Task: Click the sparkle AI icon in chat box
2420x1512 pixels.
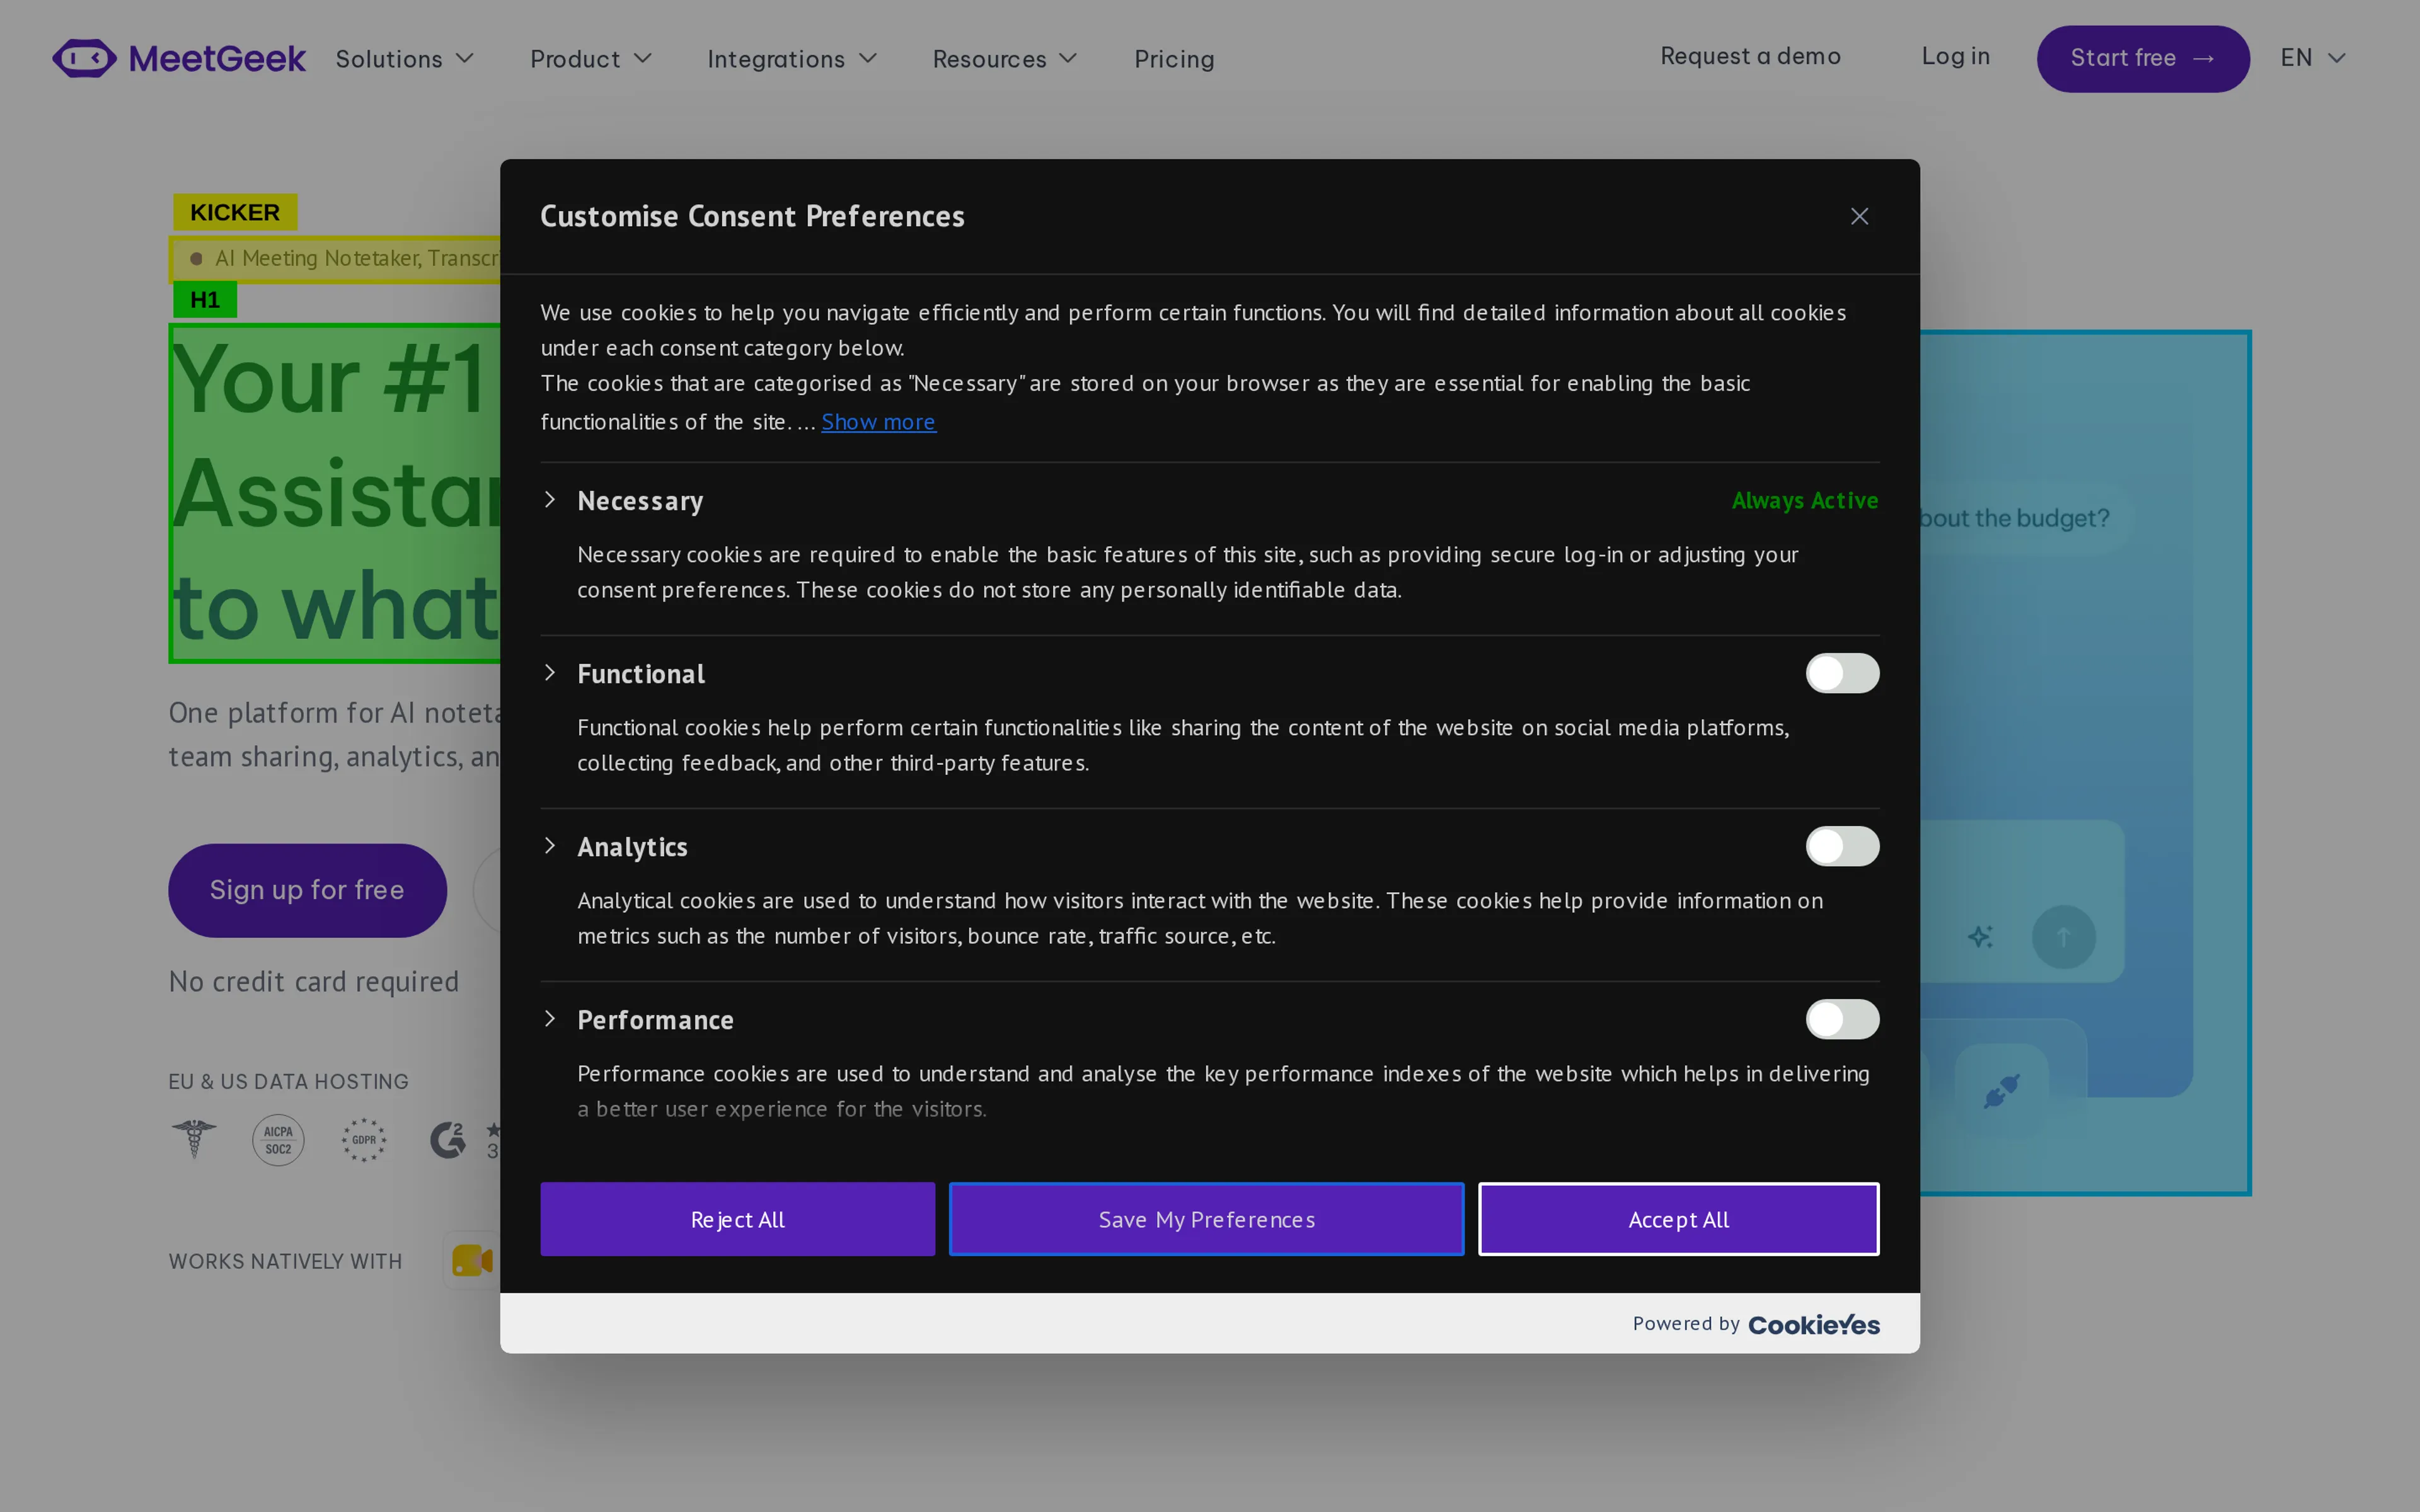Action: (1980, 937)
